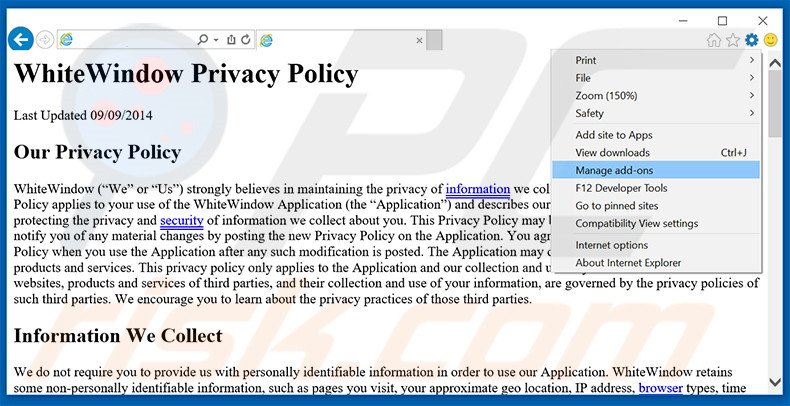The width and height of the screenshot is (790, 406).
Task: Click the 'Information We Collect' heading
Action: [x=118, y=335]
